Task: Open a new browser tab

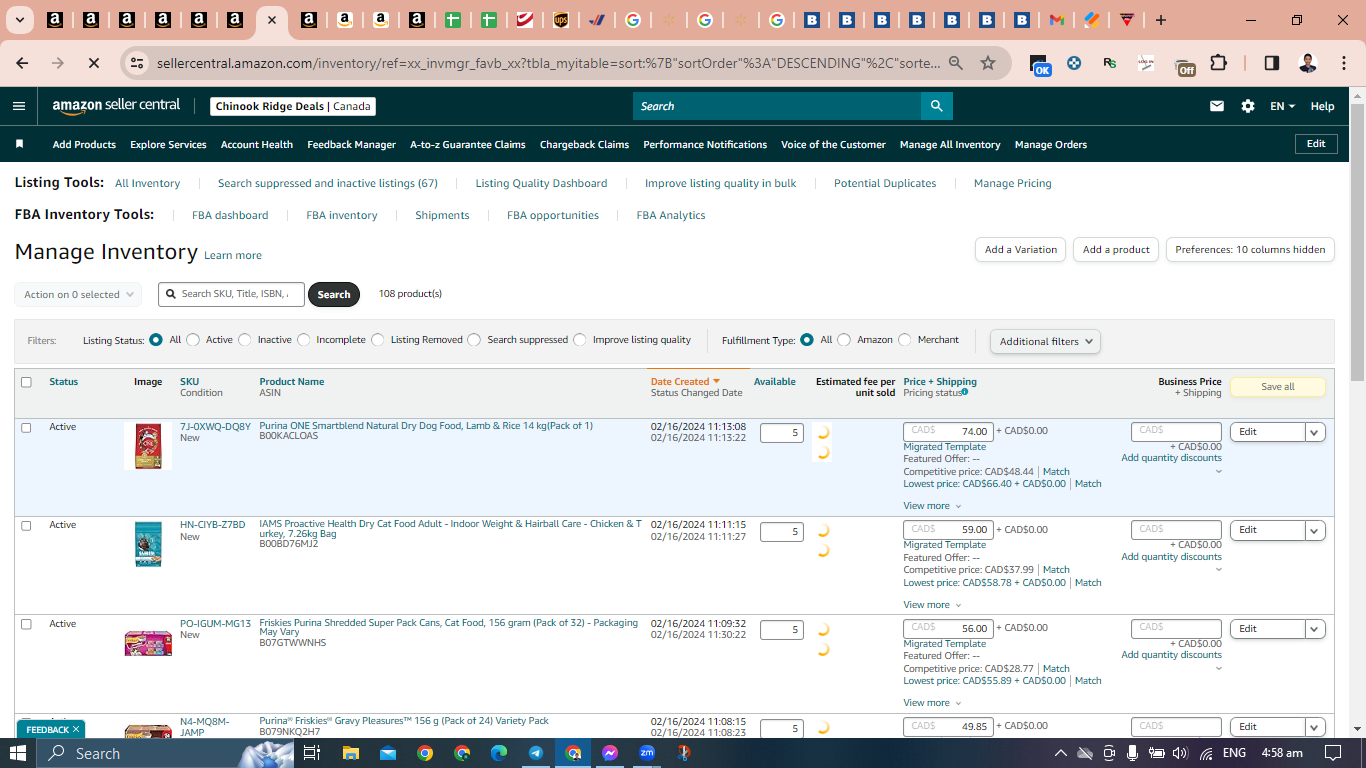Action: [1160, 20]
